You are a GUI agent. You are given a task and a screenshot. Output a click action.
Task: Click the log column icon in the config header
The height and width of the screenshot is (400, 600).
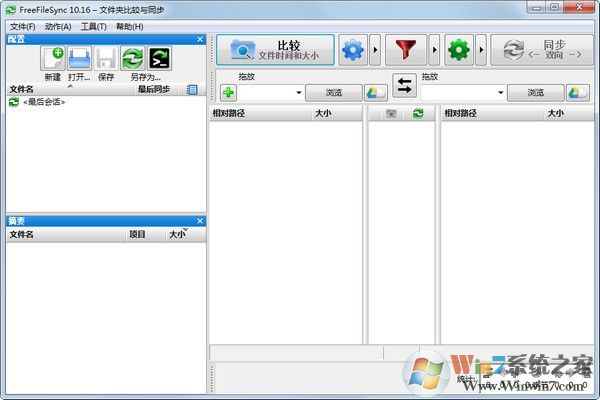(192, 89)
